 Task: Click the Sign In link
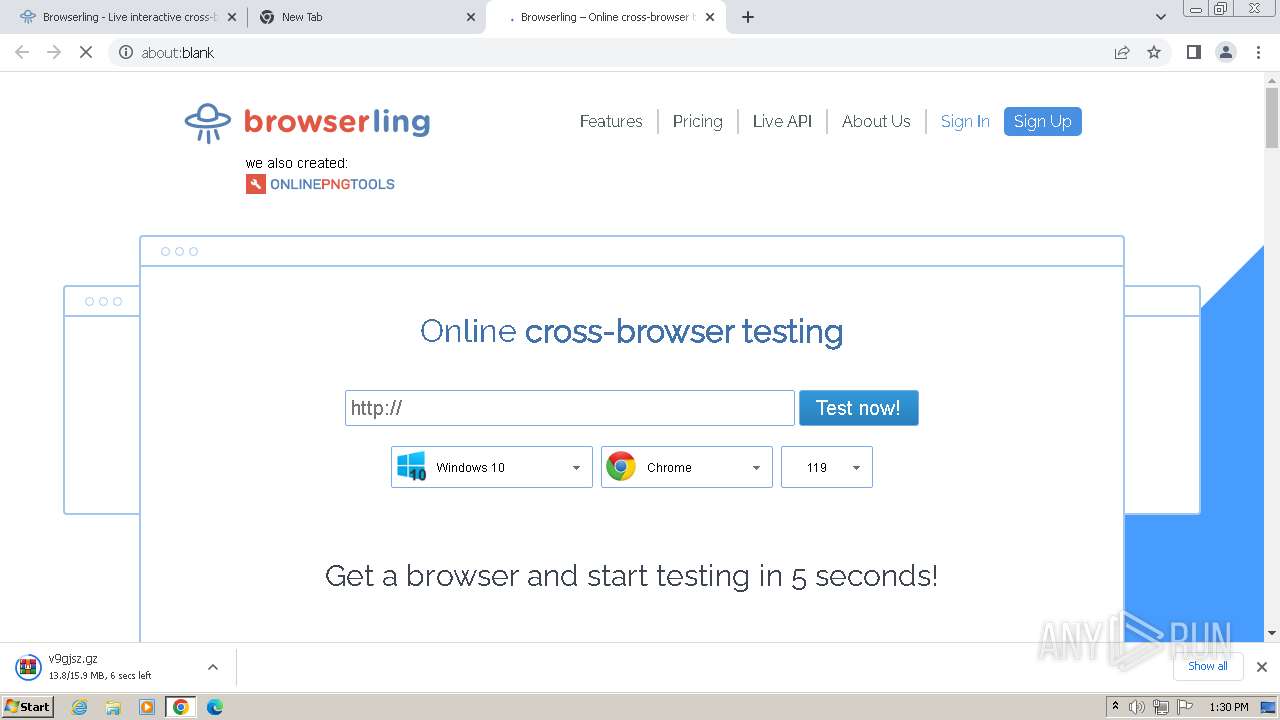point(965,121)
